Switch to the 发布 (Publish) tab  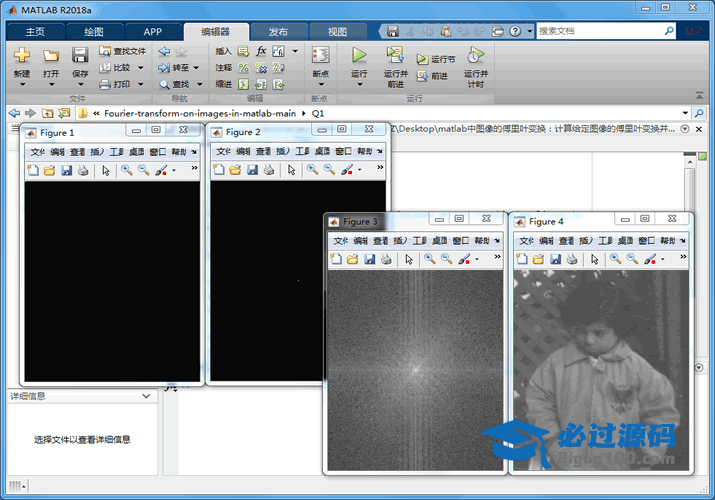tap(278, 32)
